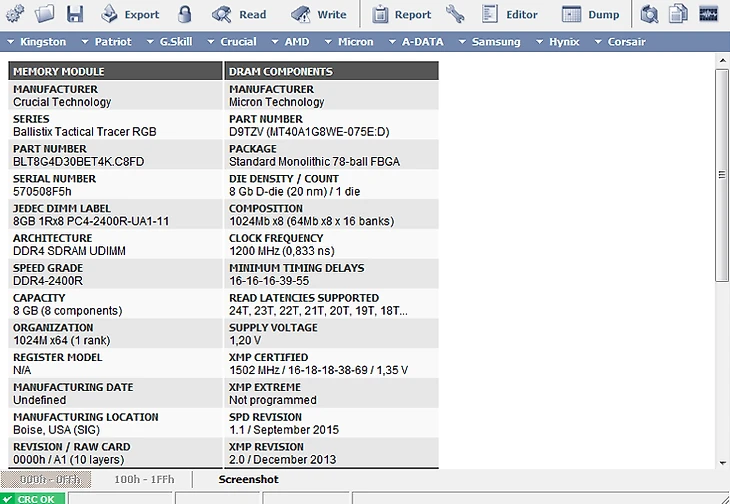Click the window resize grip corner
This screenshot has height=504, width=730.
click(x=724, y=499)
